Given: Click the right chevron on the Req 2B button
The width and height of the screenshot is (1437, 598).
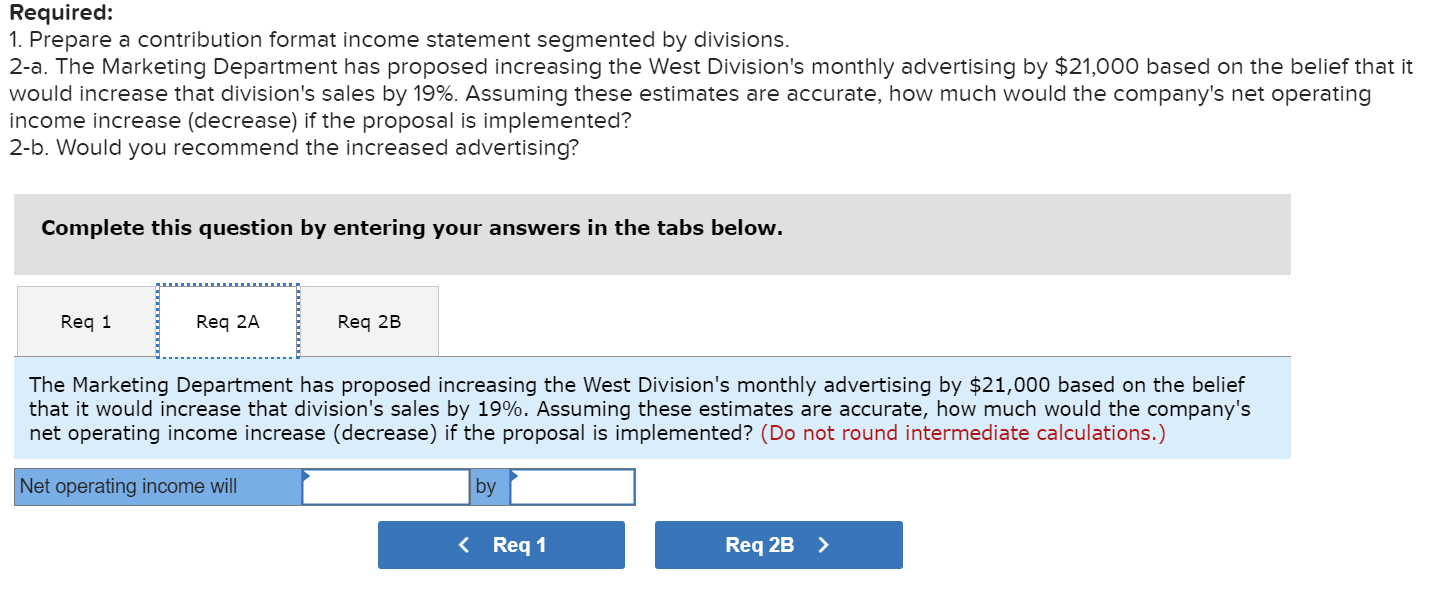Looking at the screenshot, I should [x=822, y=544].
